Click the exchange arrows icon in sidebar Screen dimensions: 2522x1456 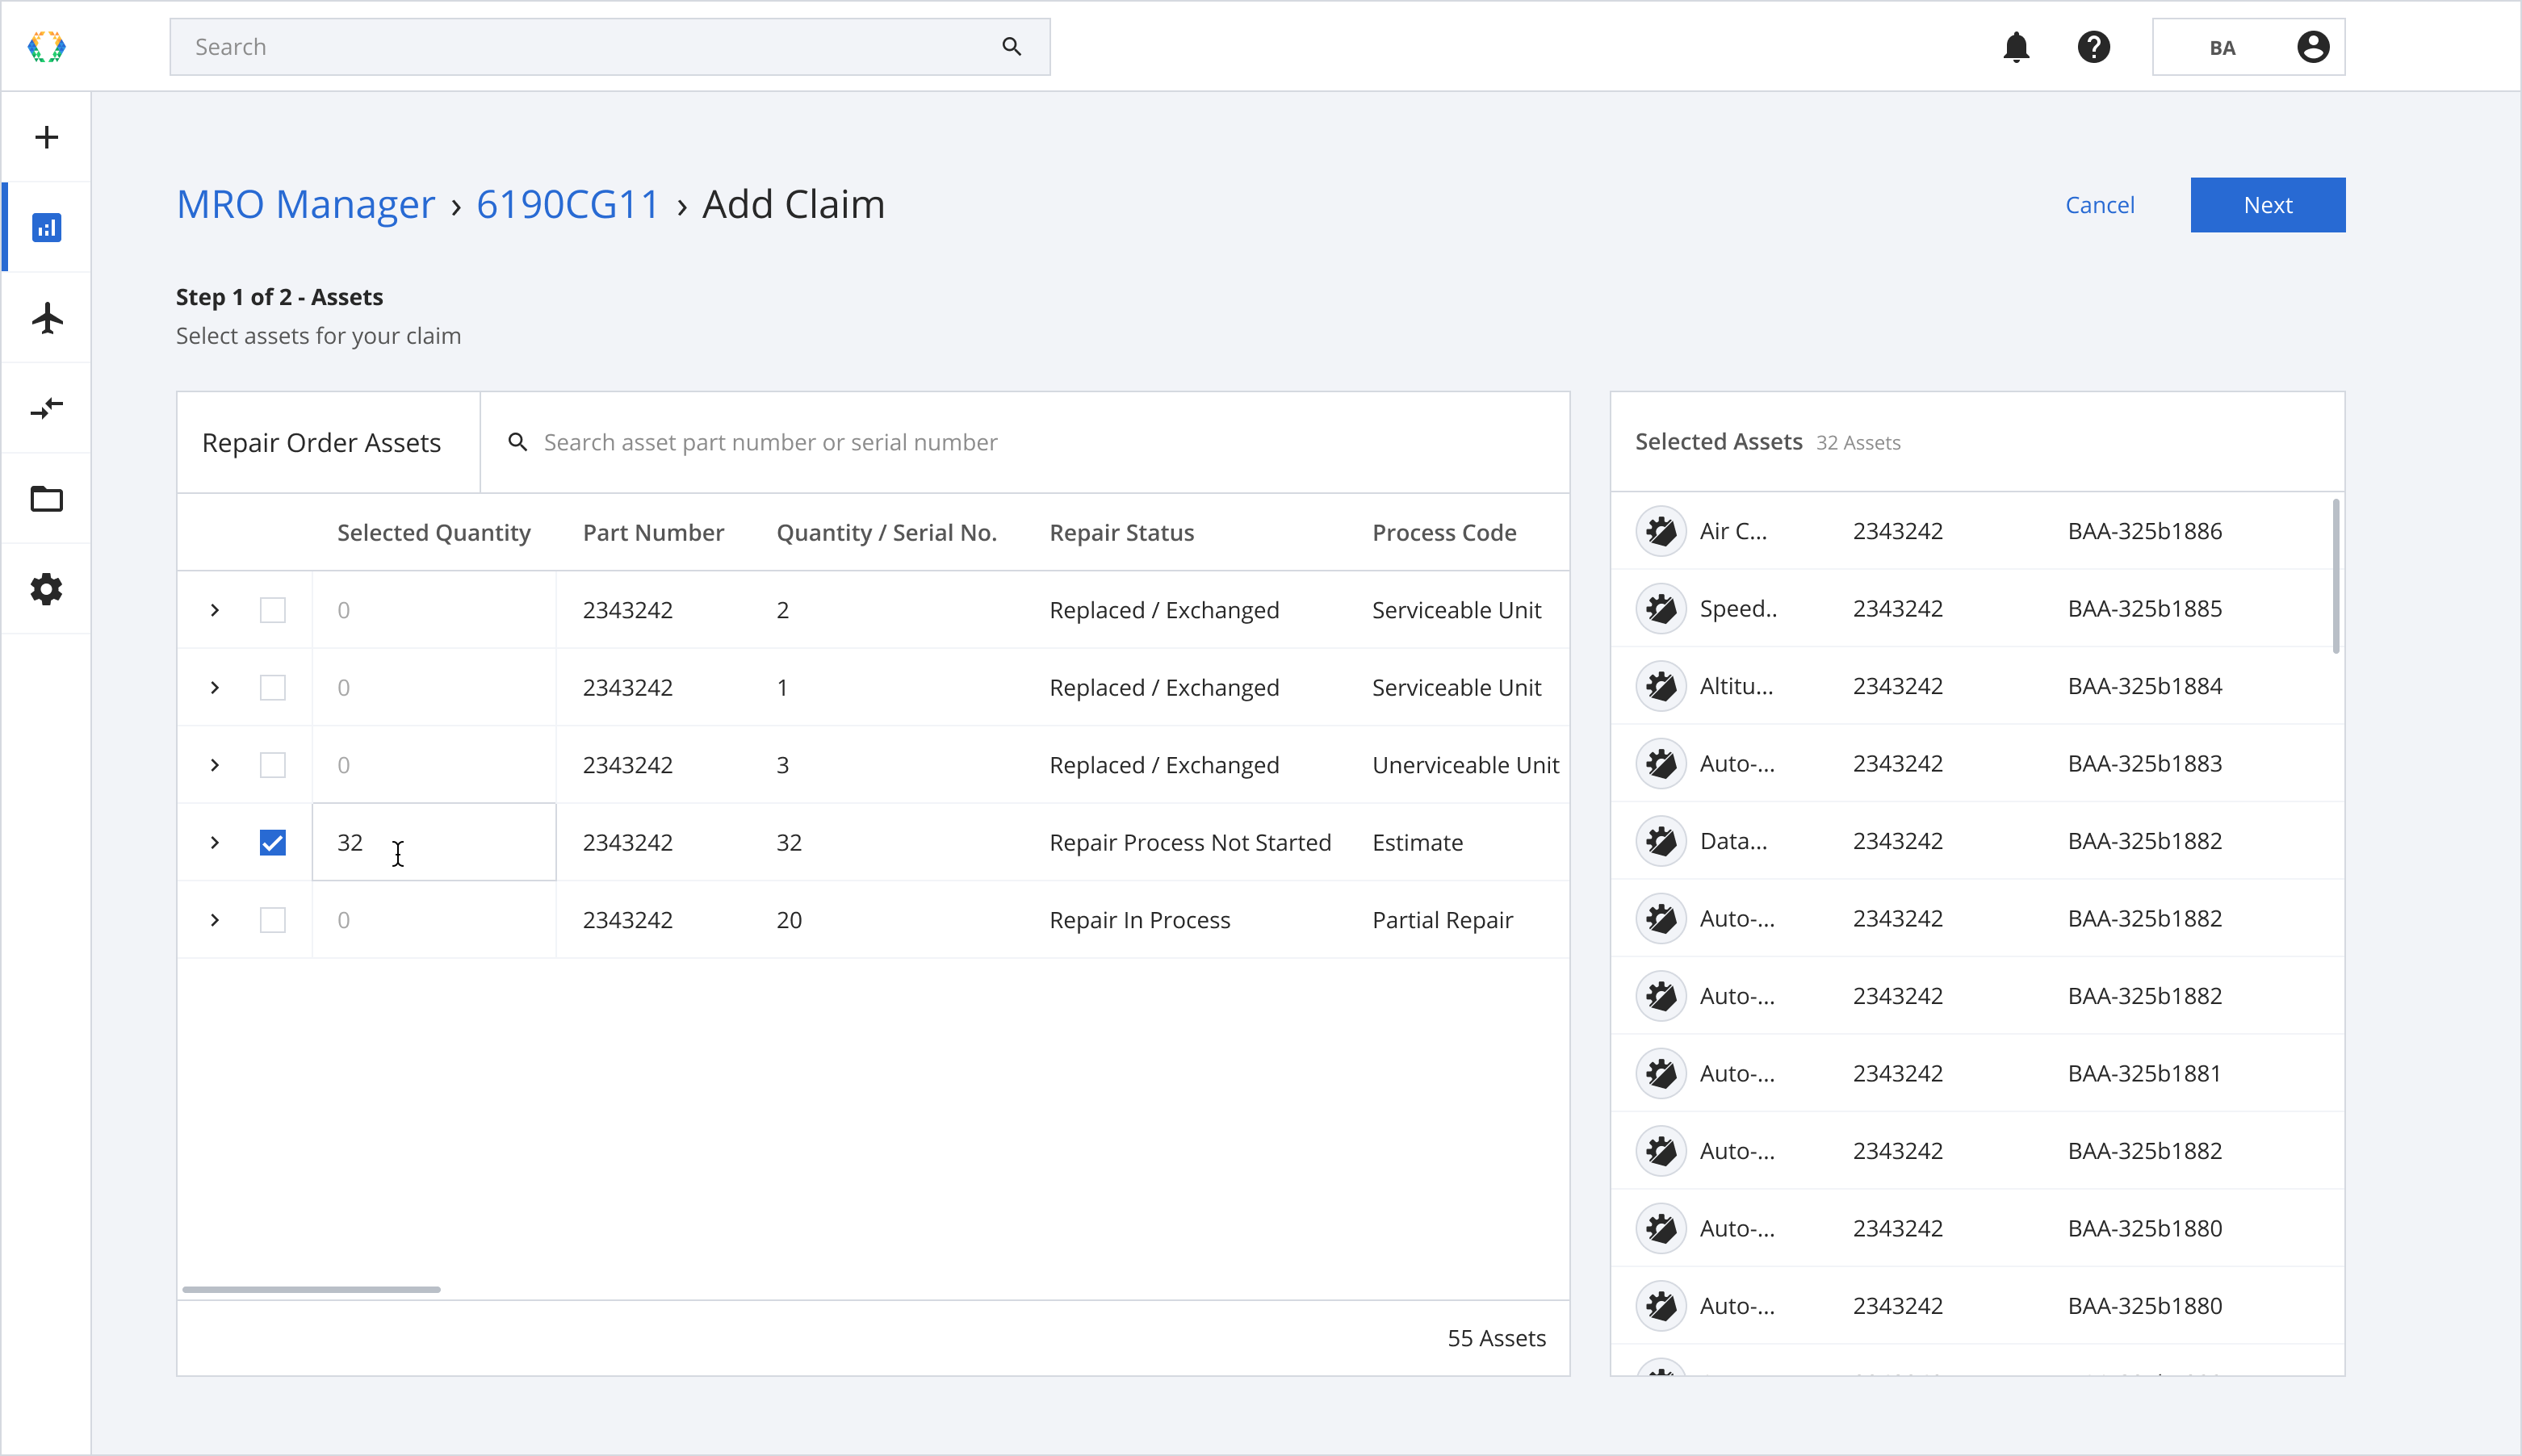point(46,408)
